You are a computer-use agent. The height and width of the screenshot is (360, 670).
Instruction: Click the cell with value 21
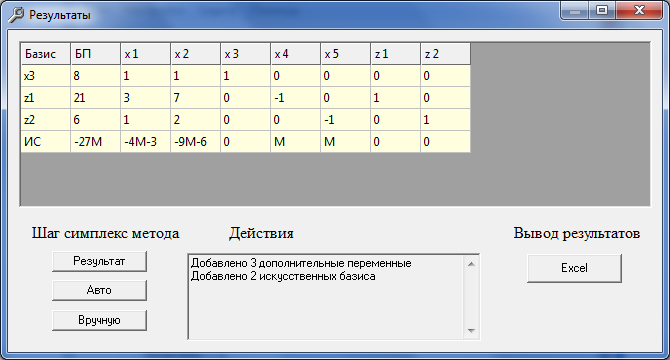coord(95,98)
